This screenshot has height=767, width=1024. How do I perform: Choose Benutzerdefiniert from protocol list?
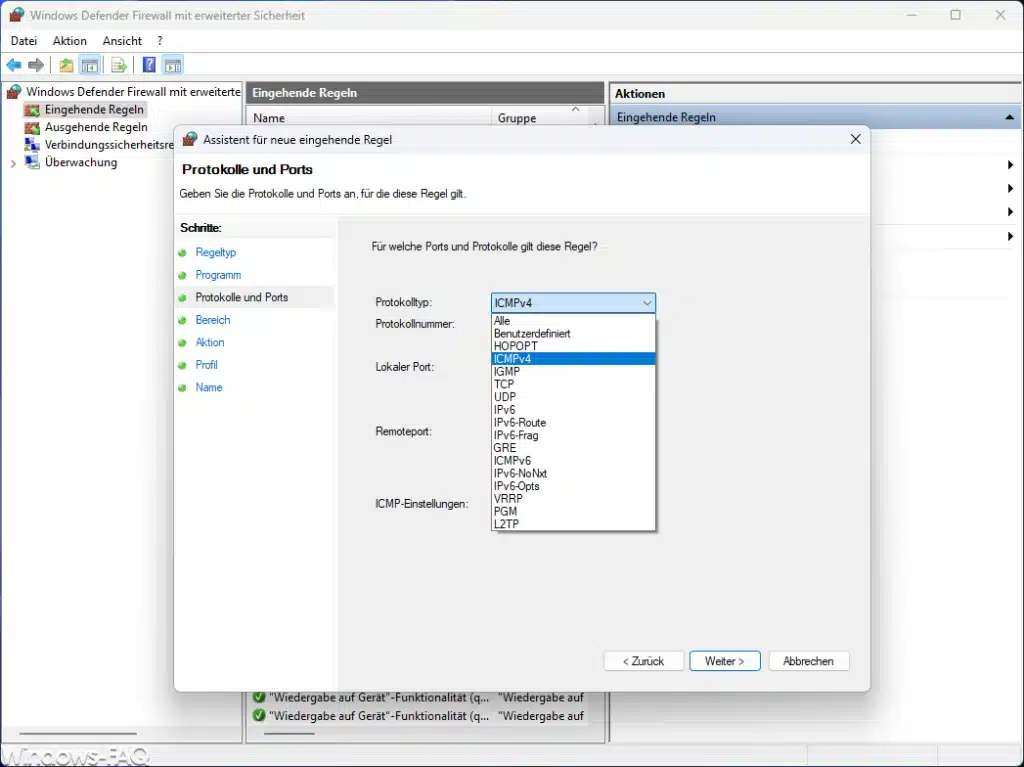pos(573,333)
